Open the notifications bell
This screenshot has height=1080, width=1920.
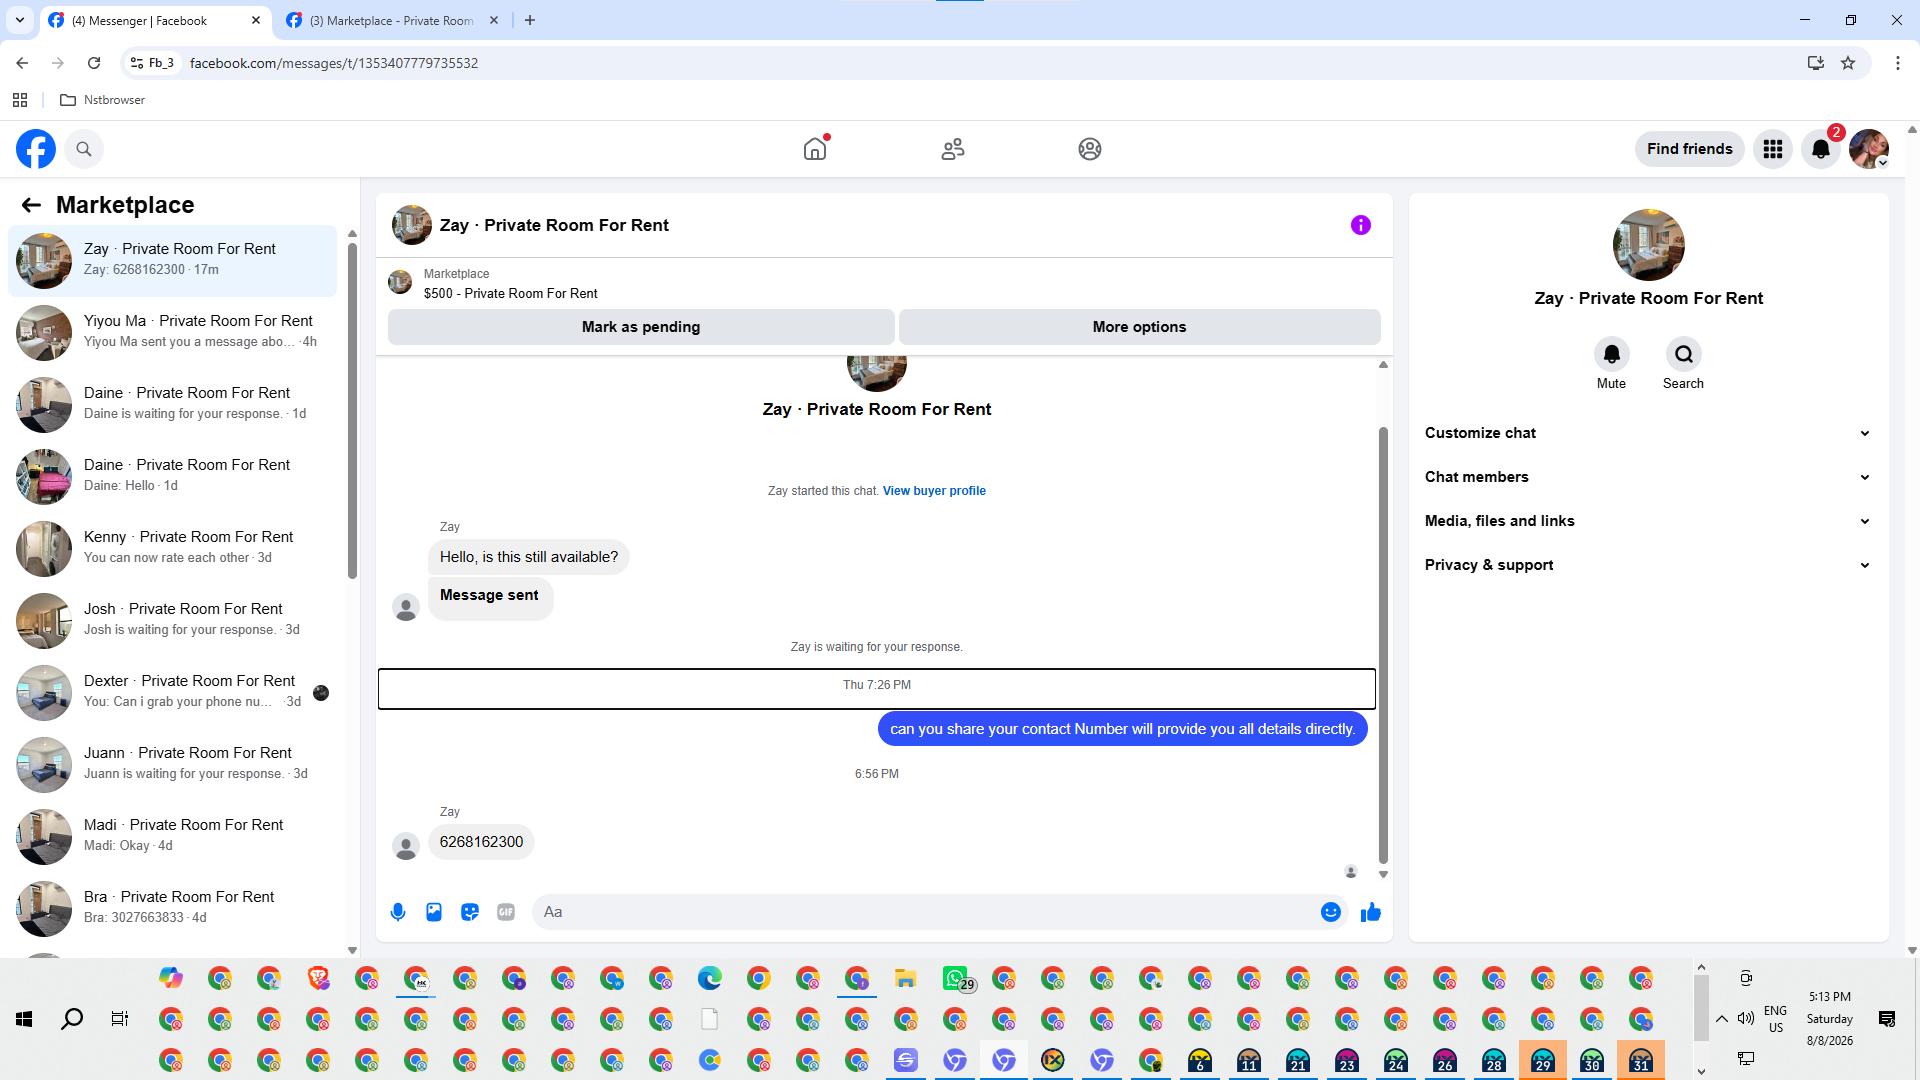1821,149
